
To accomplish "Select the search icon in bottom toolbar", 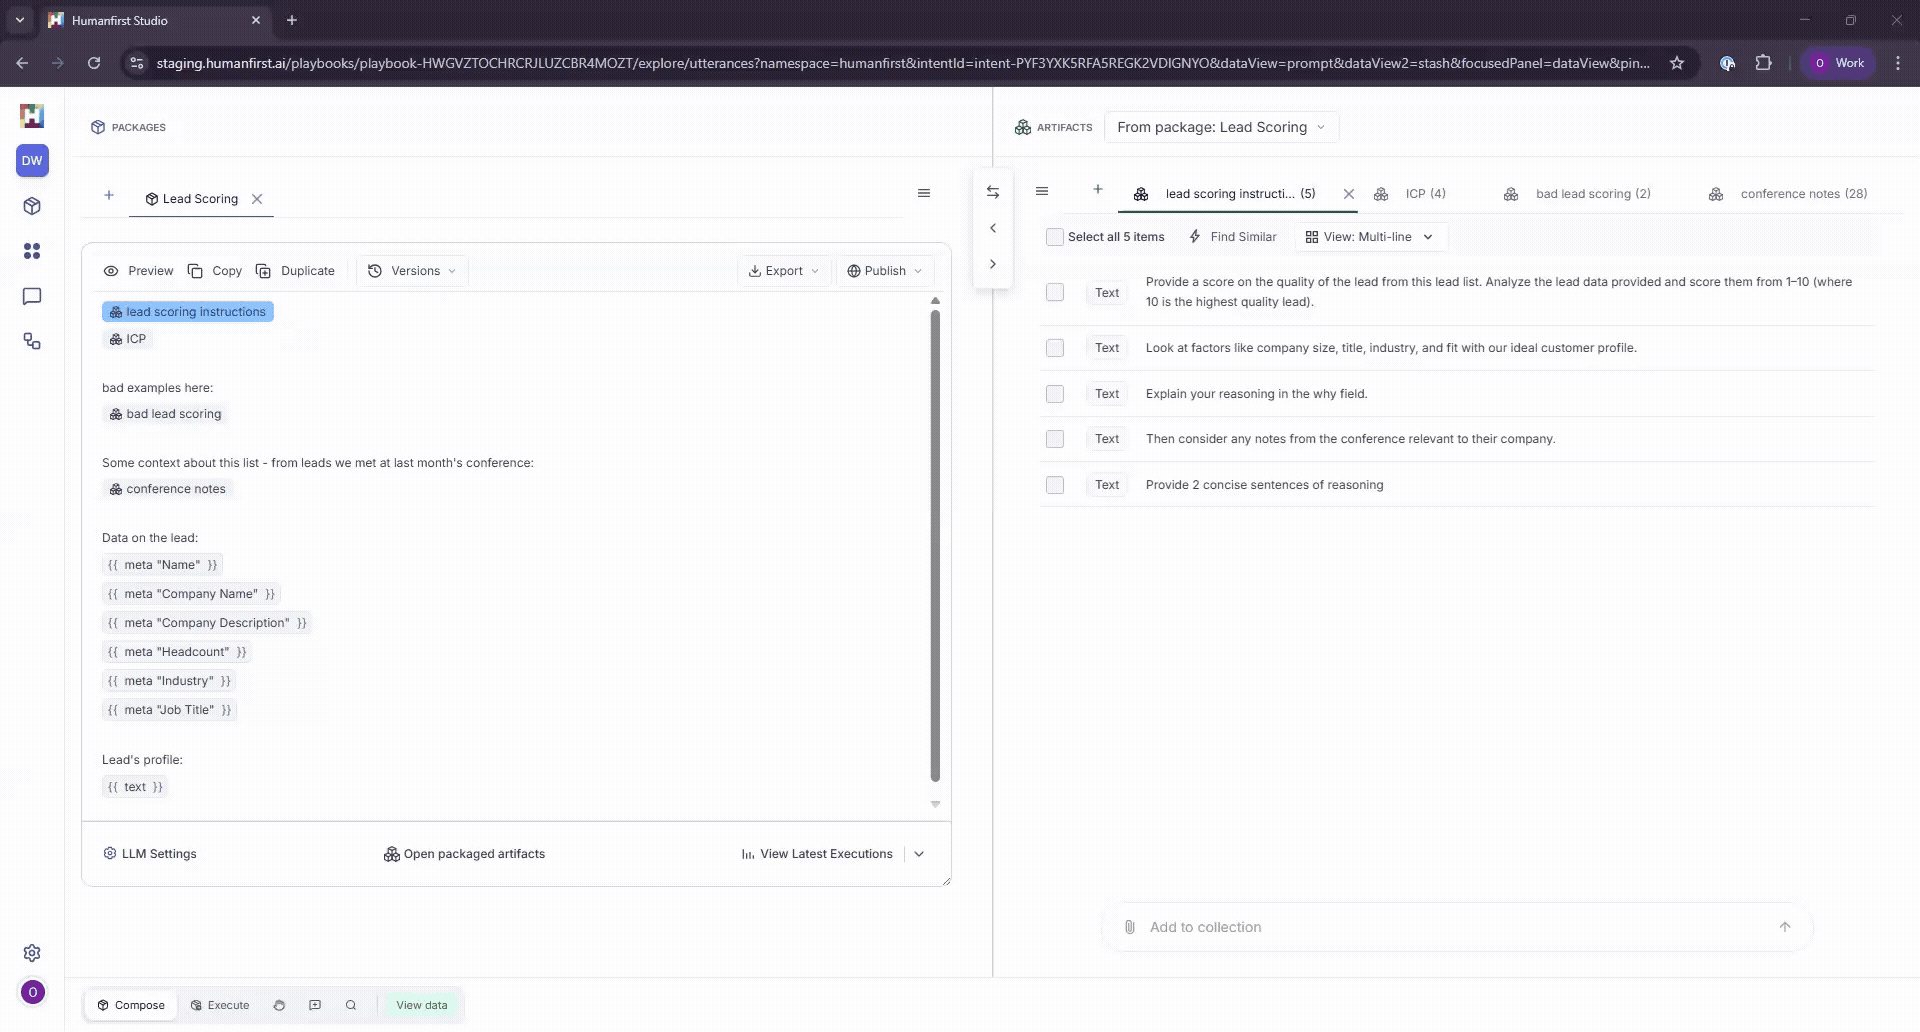I will (350, 1005).
